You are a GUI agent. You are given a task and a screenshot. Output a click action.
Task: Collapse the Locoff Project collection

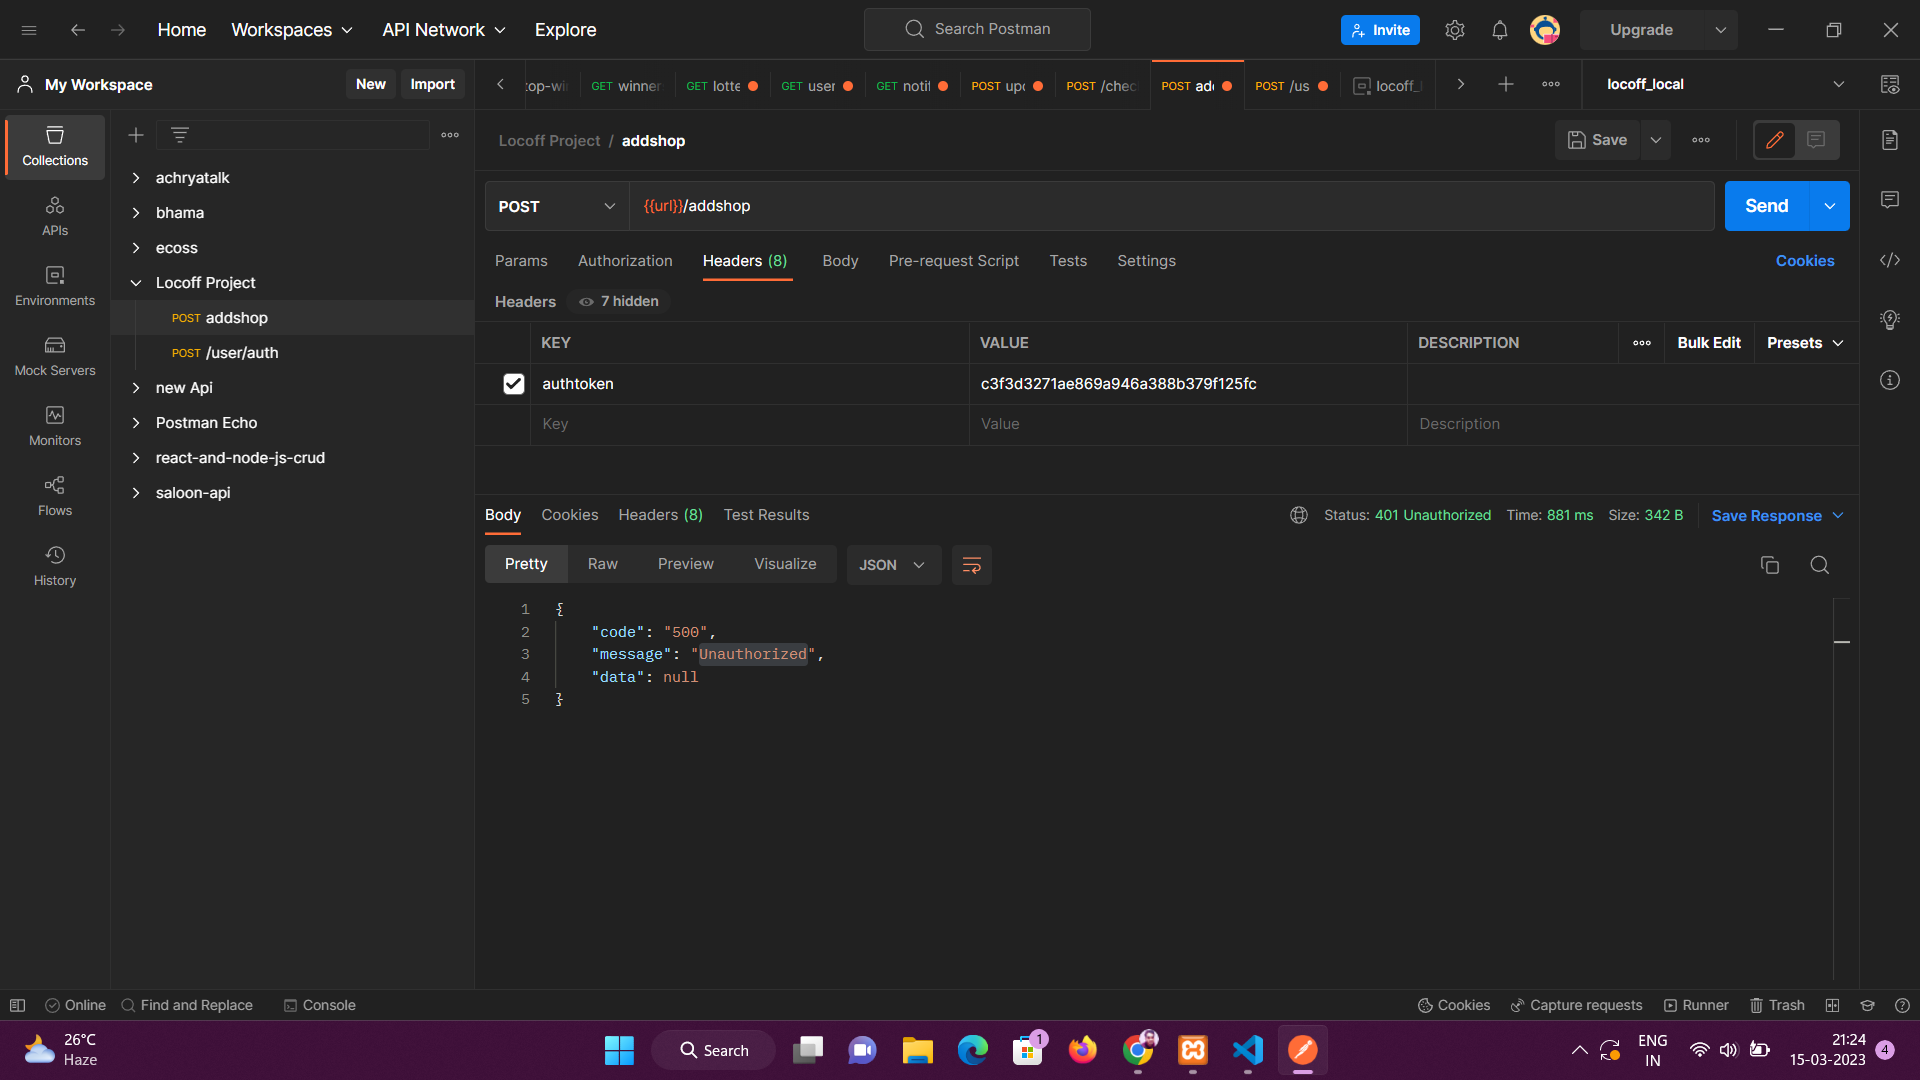coord(136,283)
